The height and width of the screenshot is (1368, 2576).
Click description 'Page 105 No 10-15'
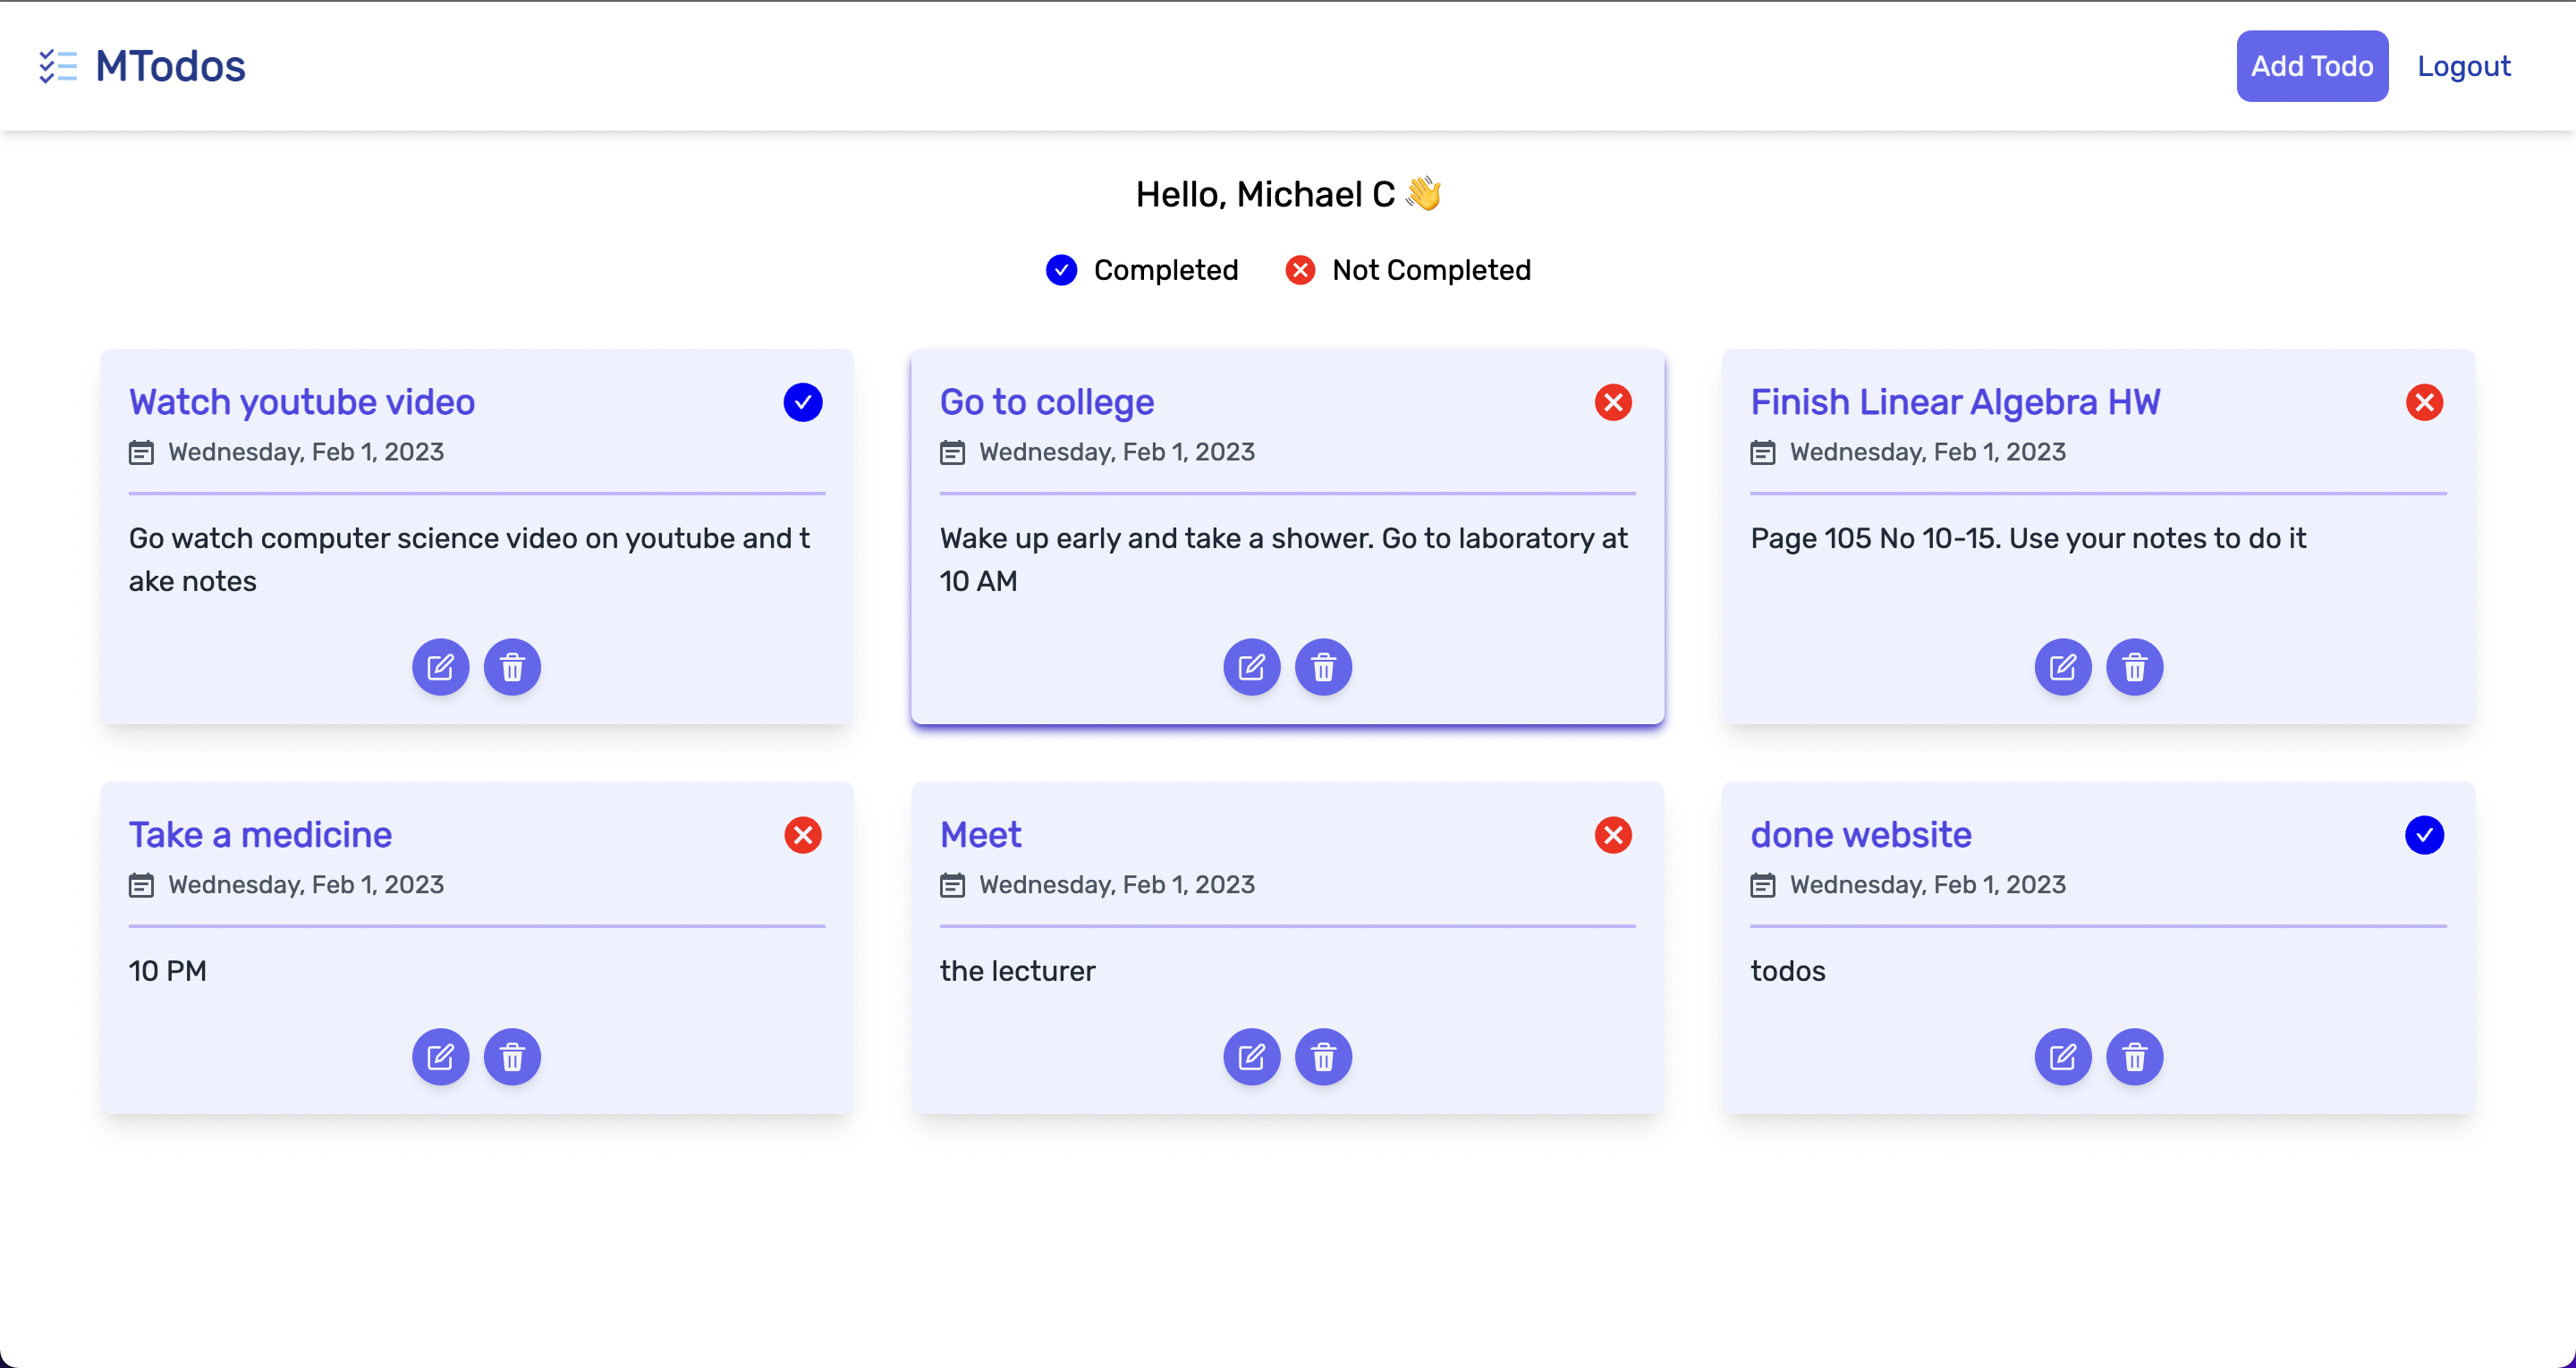pos(2028,539)
